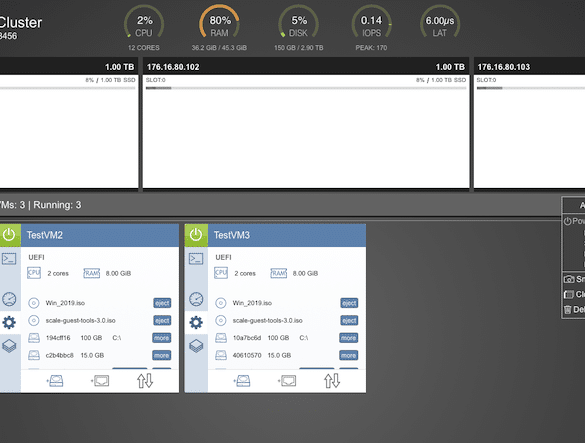Click SLOT:0 usage bar on 176.16.80.103
585x443 pixels.
point(531,88)
